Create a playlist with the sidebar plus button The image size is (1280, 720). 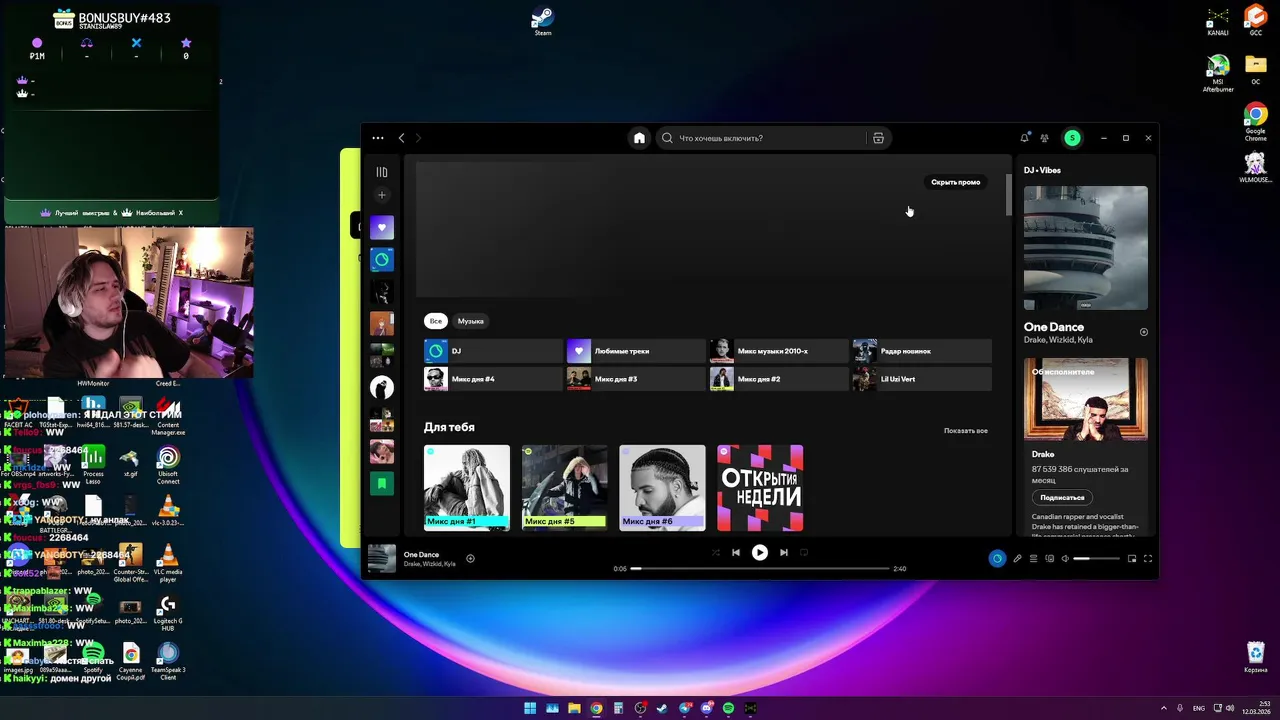(381, 195)
